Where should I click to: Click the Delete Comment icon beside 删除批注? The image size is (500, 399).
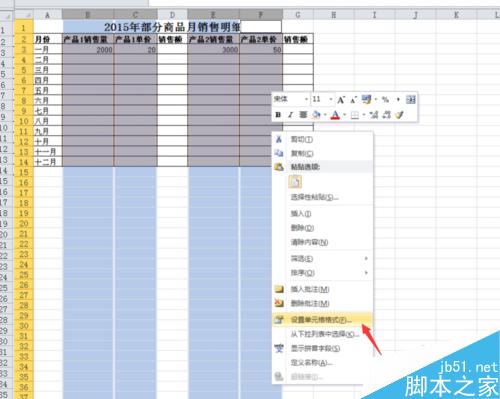coord(279,303)
